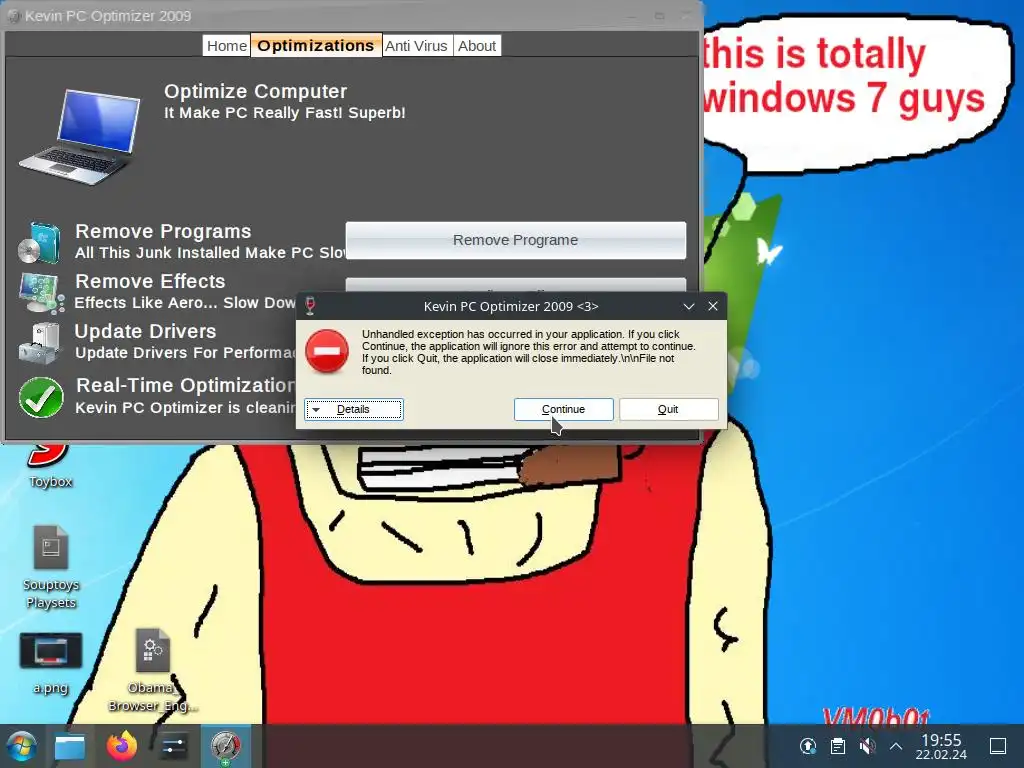Launch Firefox from the taskbar
This screenshot has height=768, width=1024.
pos(122,746)
